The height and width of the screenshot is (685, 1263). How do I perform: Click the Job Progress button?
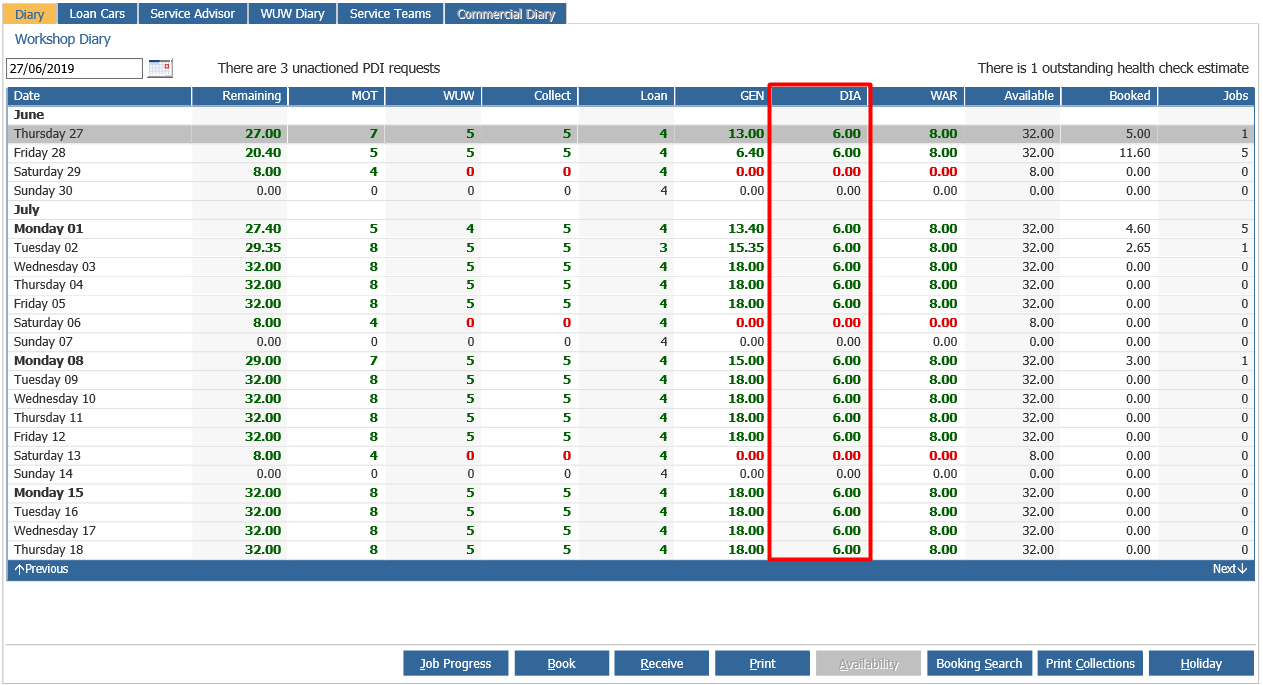click(455, 663)
